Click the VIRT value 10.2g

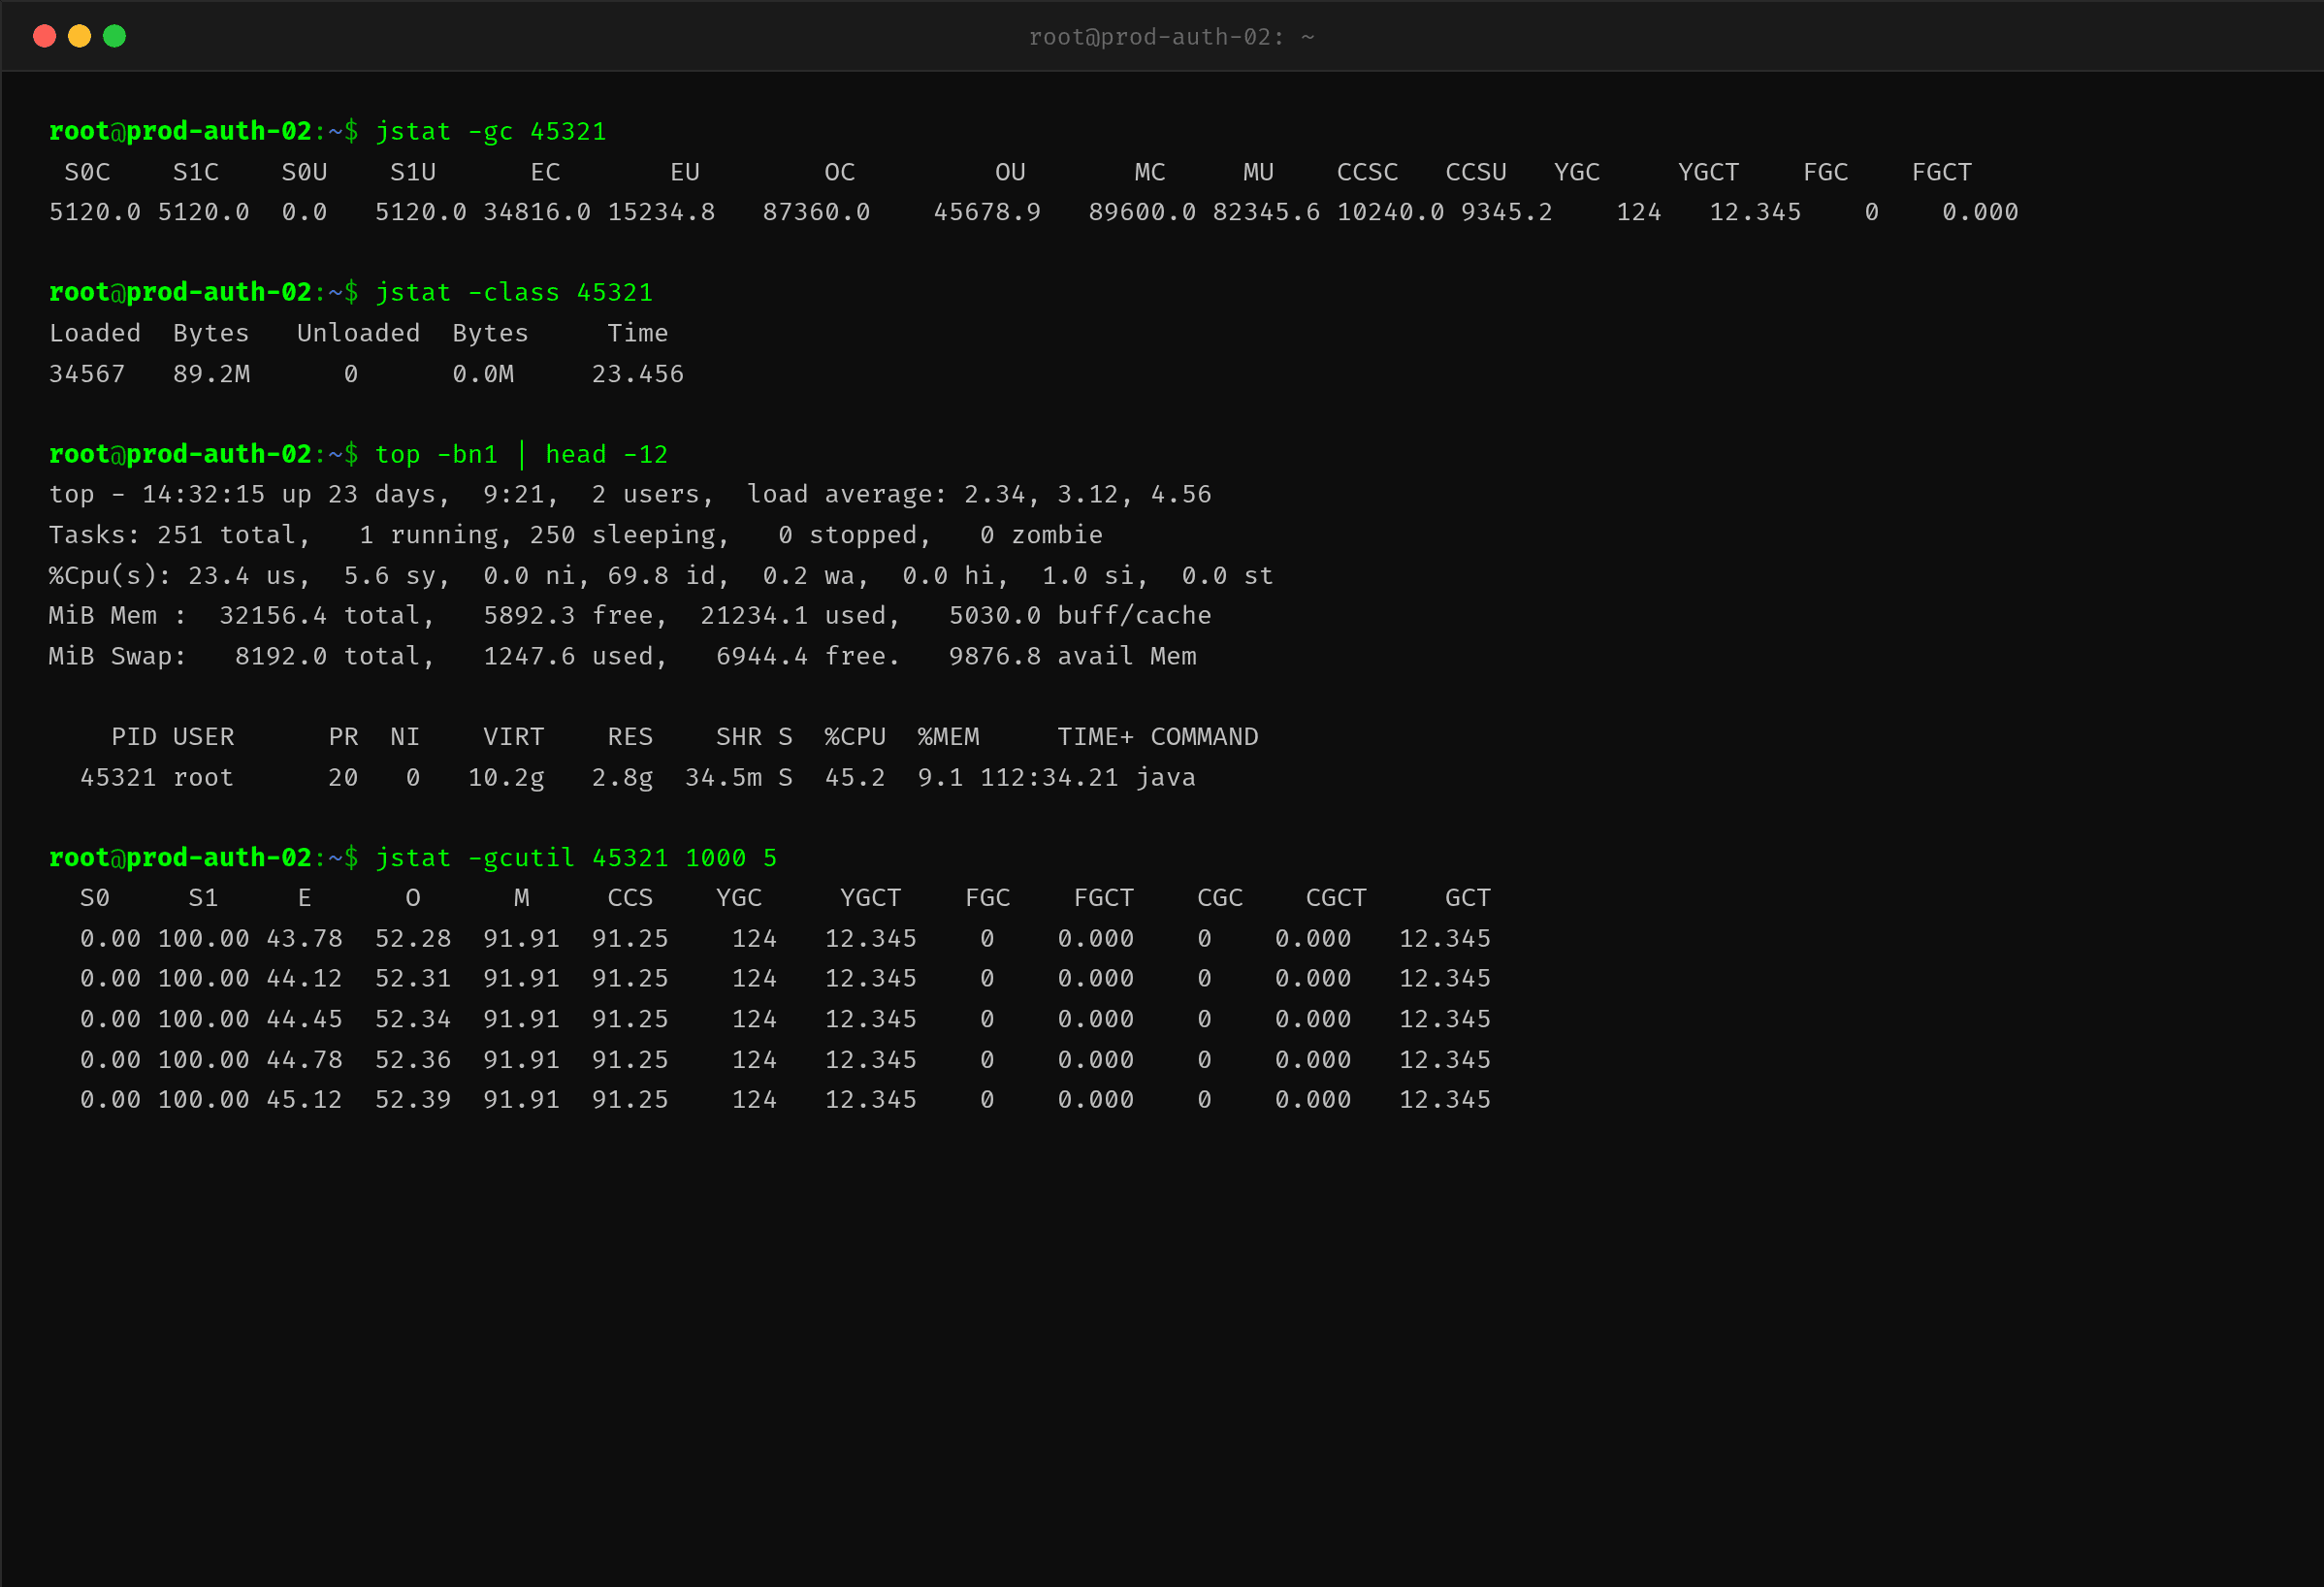[506, 777]
